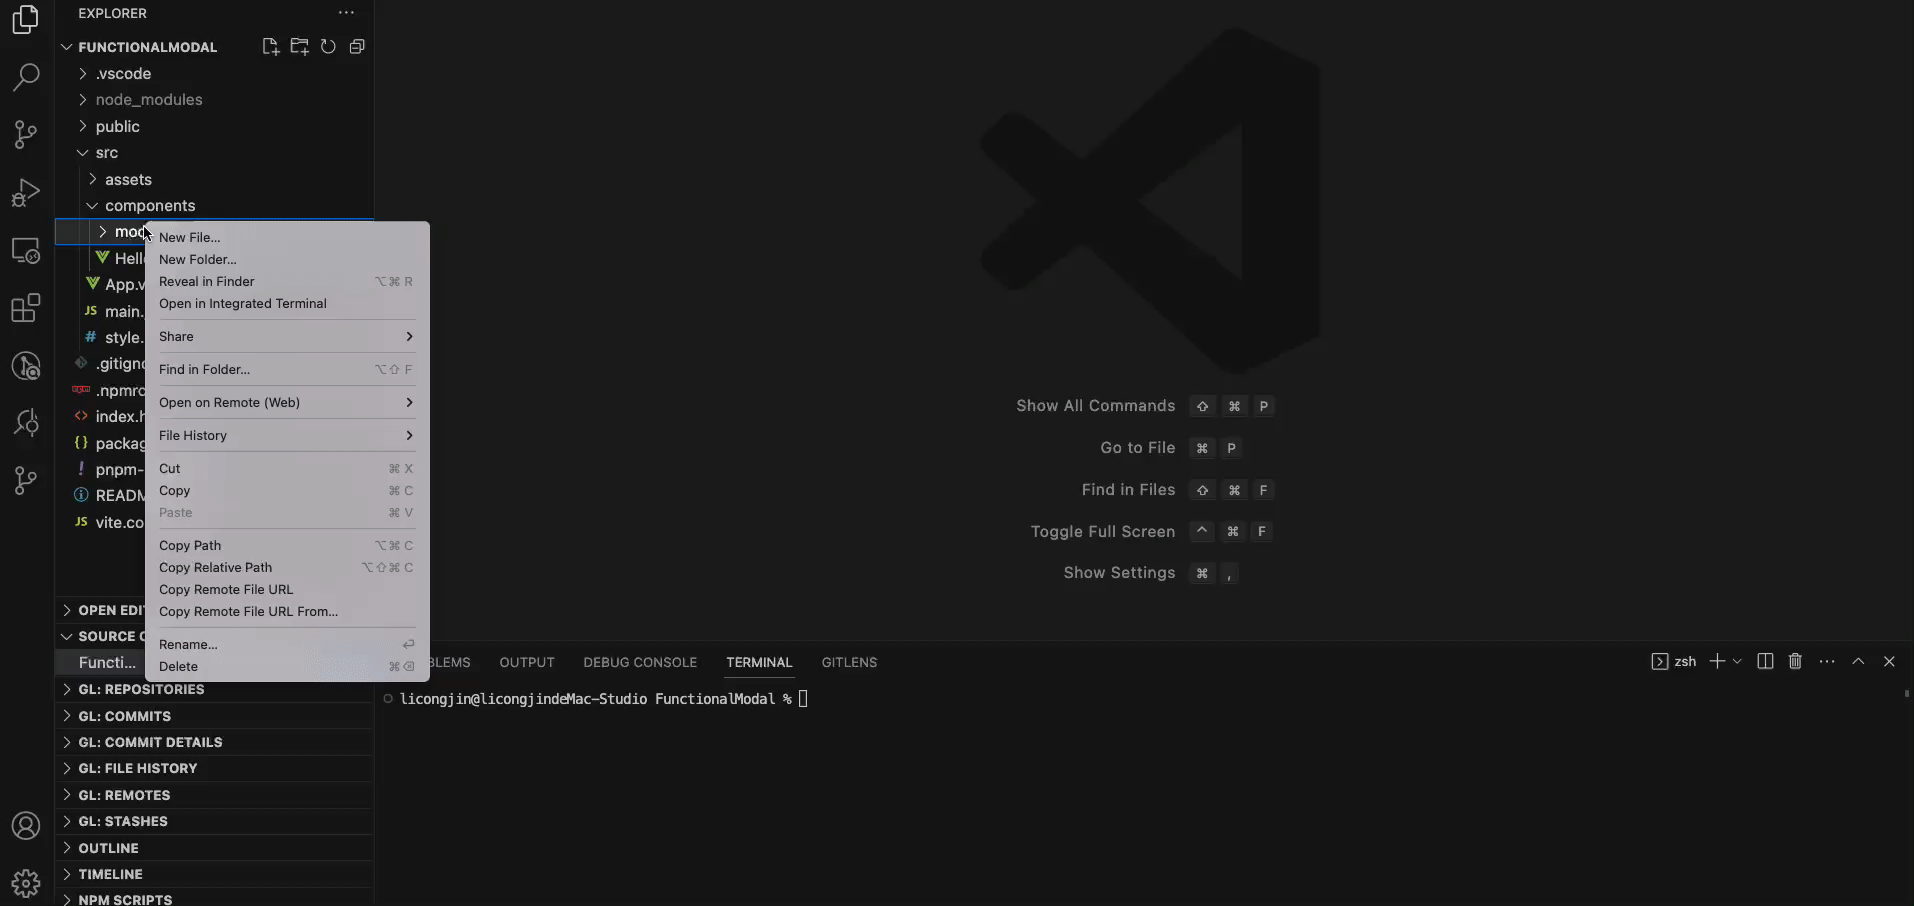
Task: Click the New Folder icon in explorer header
Action: [299, 47]
